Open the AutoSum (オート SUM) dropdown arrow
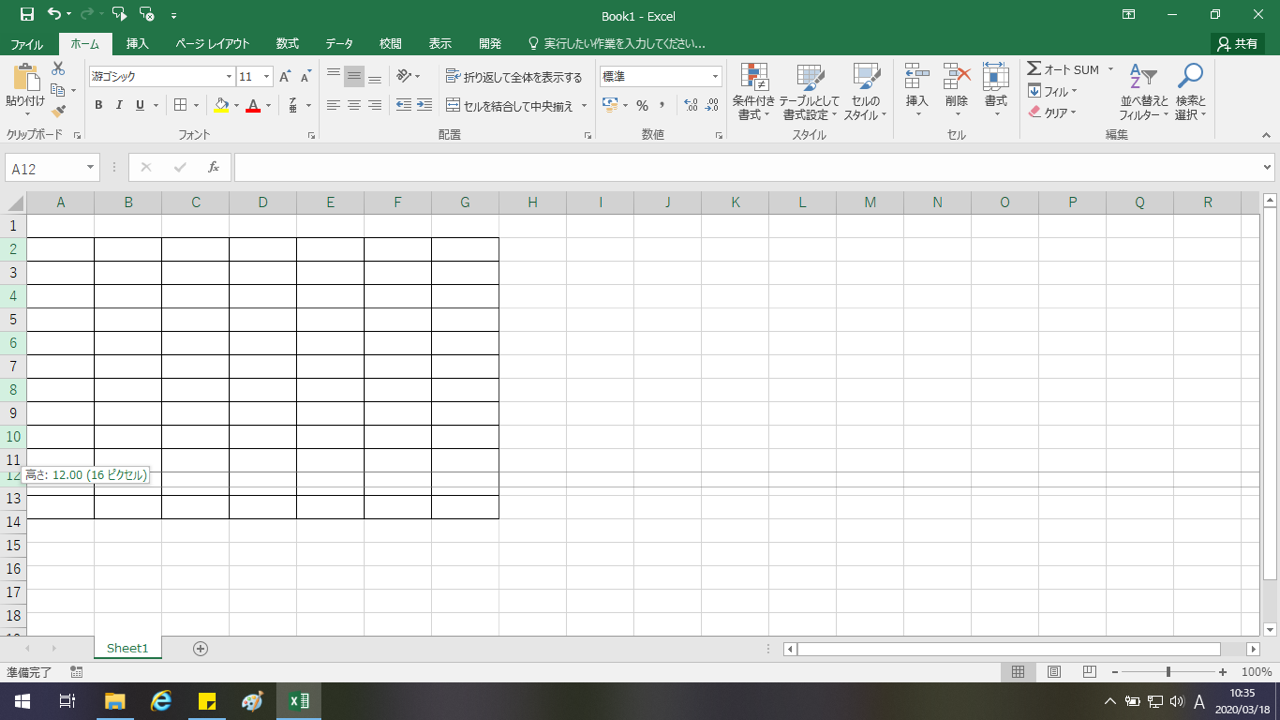This screenshot has width=1280, height=720. pyautogui.click(x=1110, y=70)
